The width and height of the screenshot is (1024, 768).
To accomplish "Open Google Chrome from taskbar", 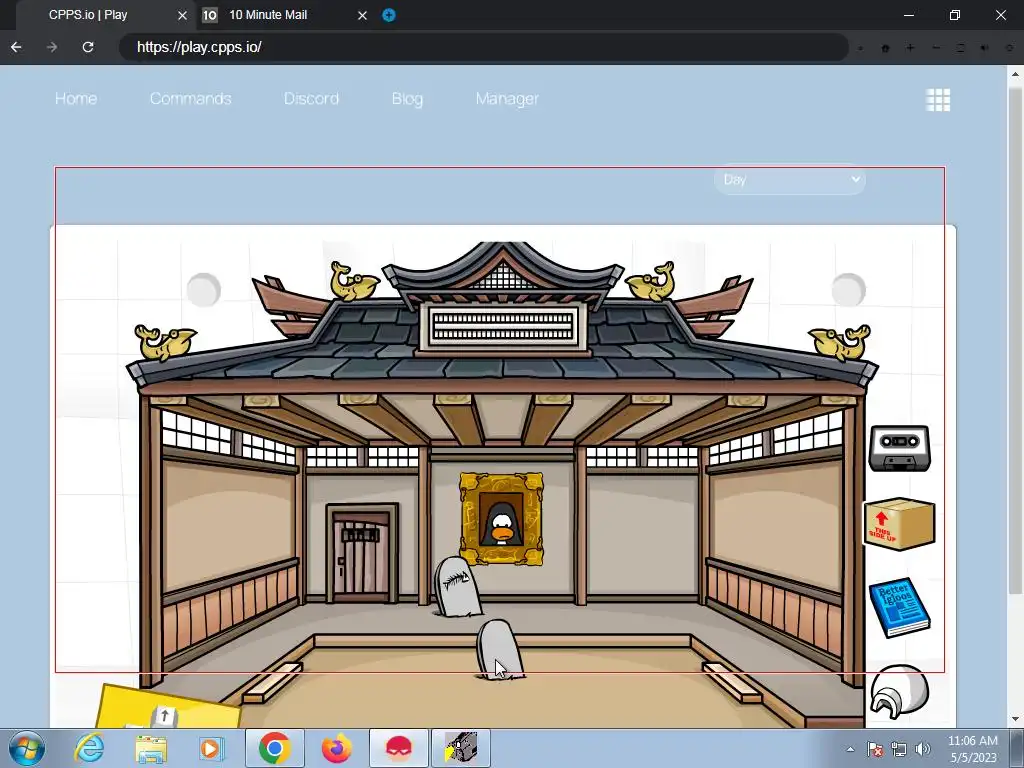I will coord(274,748).
